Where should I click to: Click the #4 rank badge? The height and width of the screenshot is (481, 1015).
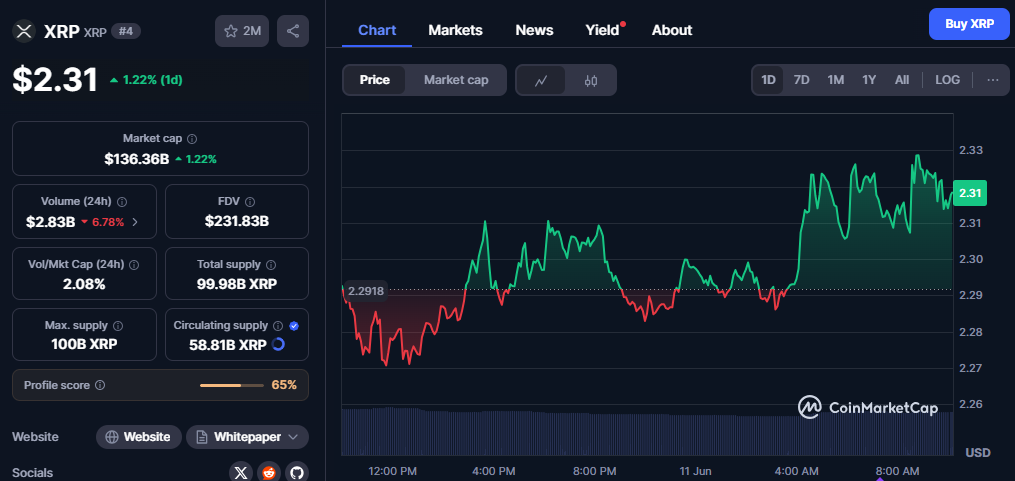[x=126, y=30]
